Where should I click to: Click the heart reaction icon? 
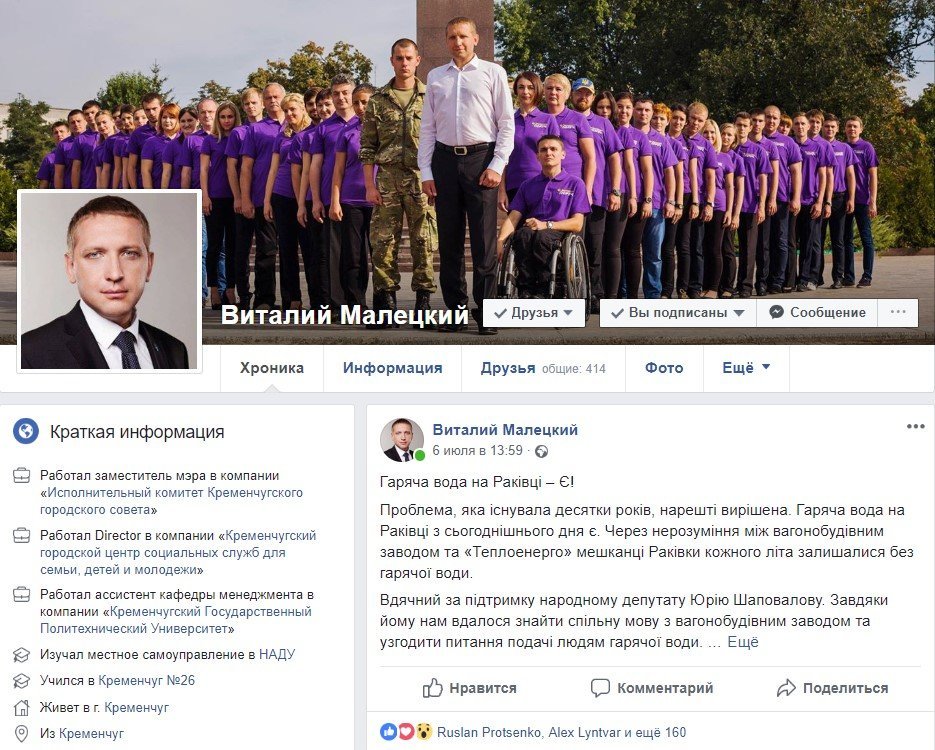coord(406,732)
